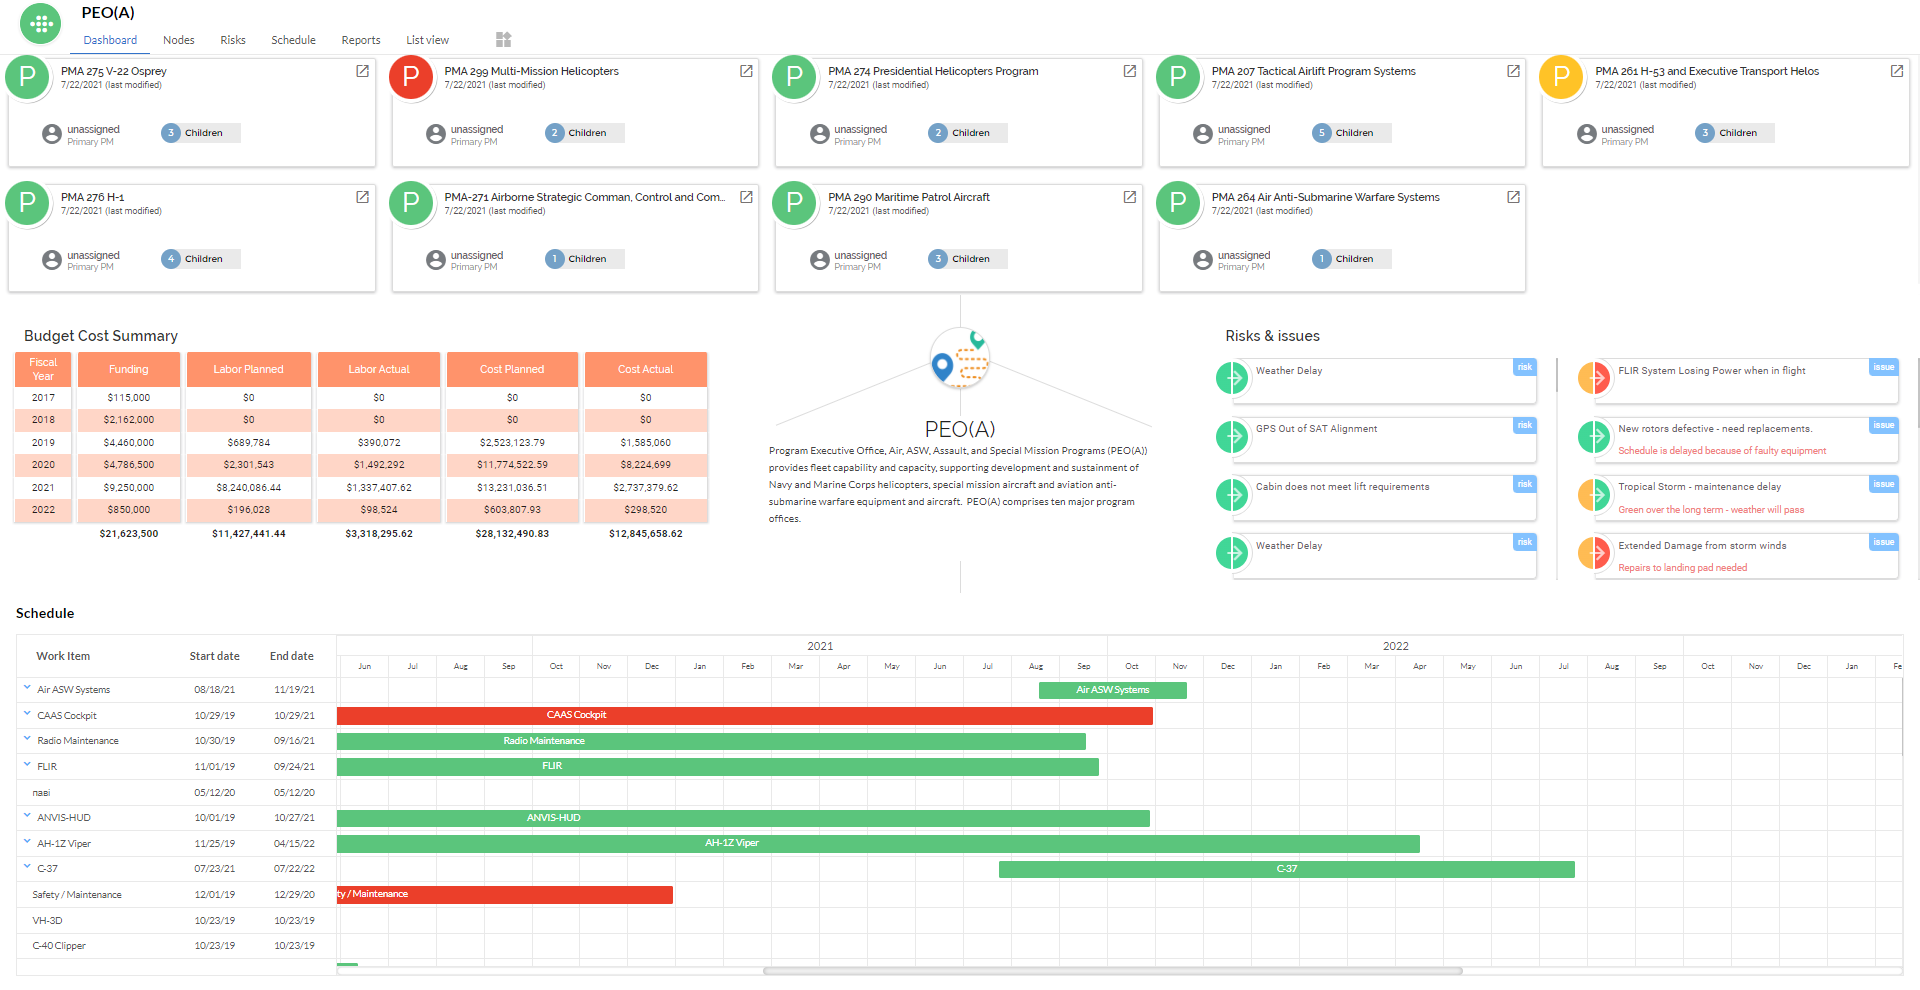Expand the Air ASW Systems schedule row
This screenshot has height=990, width=1920.
[x=27, y=688]
